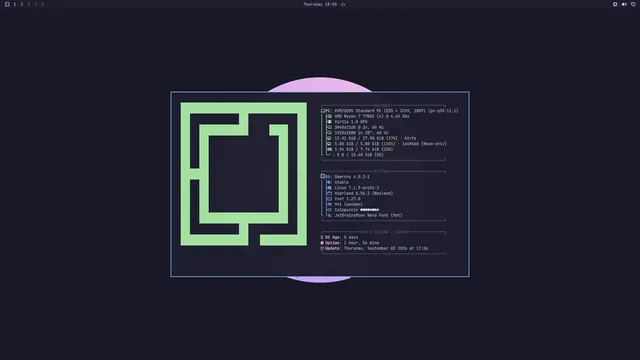The height and width of the screenshot is (360, 640).
Task: Click the swap icon beside 15.48 GiB line
Action: 329,155
